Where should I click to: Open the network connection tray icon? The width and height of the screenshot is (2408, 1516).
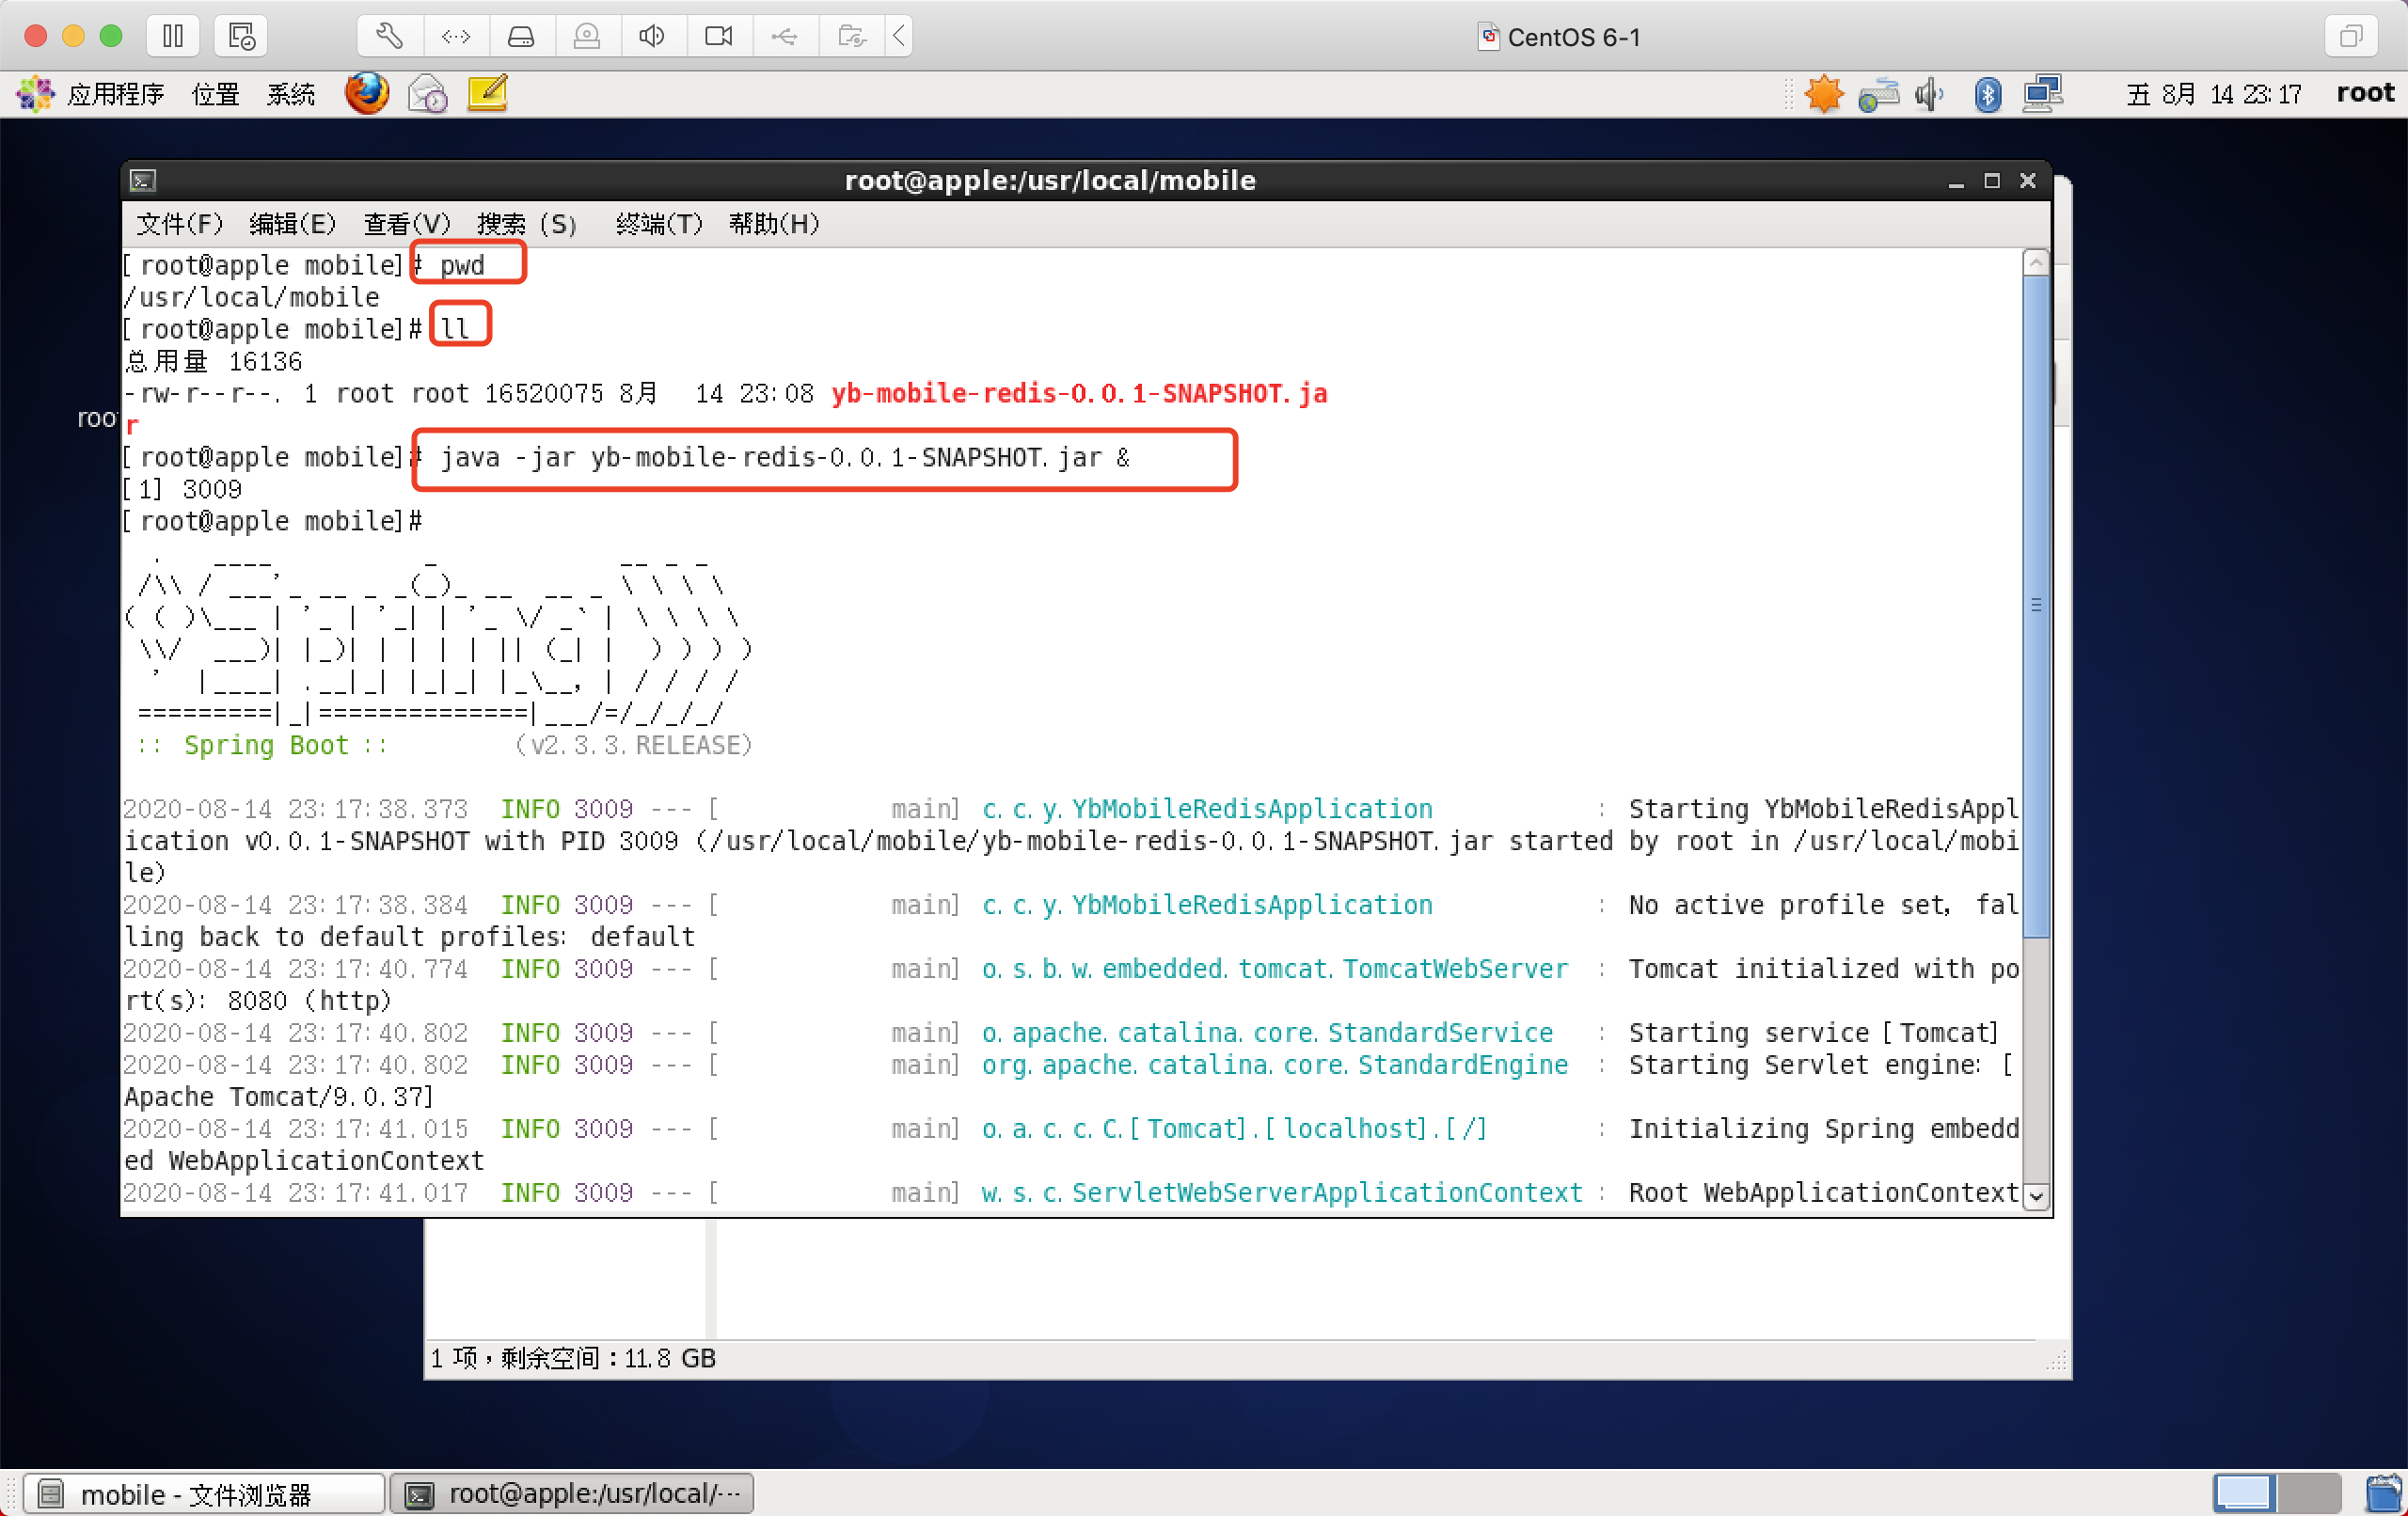pos(2043,94)
